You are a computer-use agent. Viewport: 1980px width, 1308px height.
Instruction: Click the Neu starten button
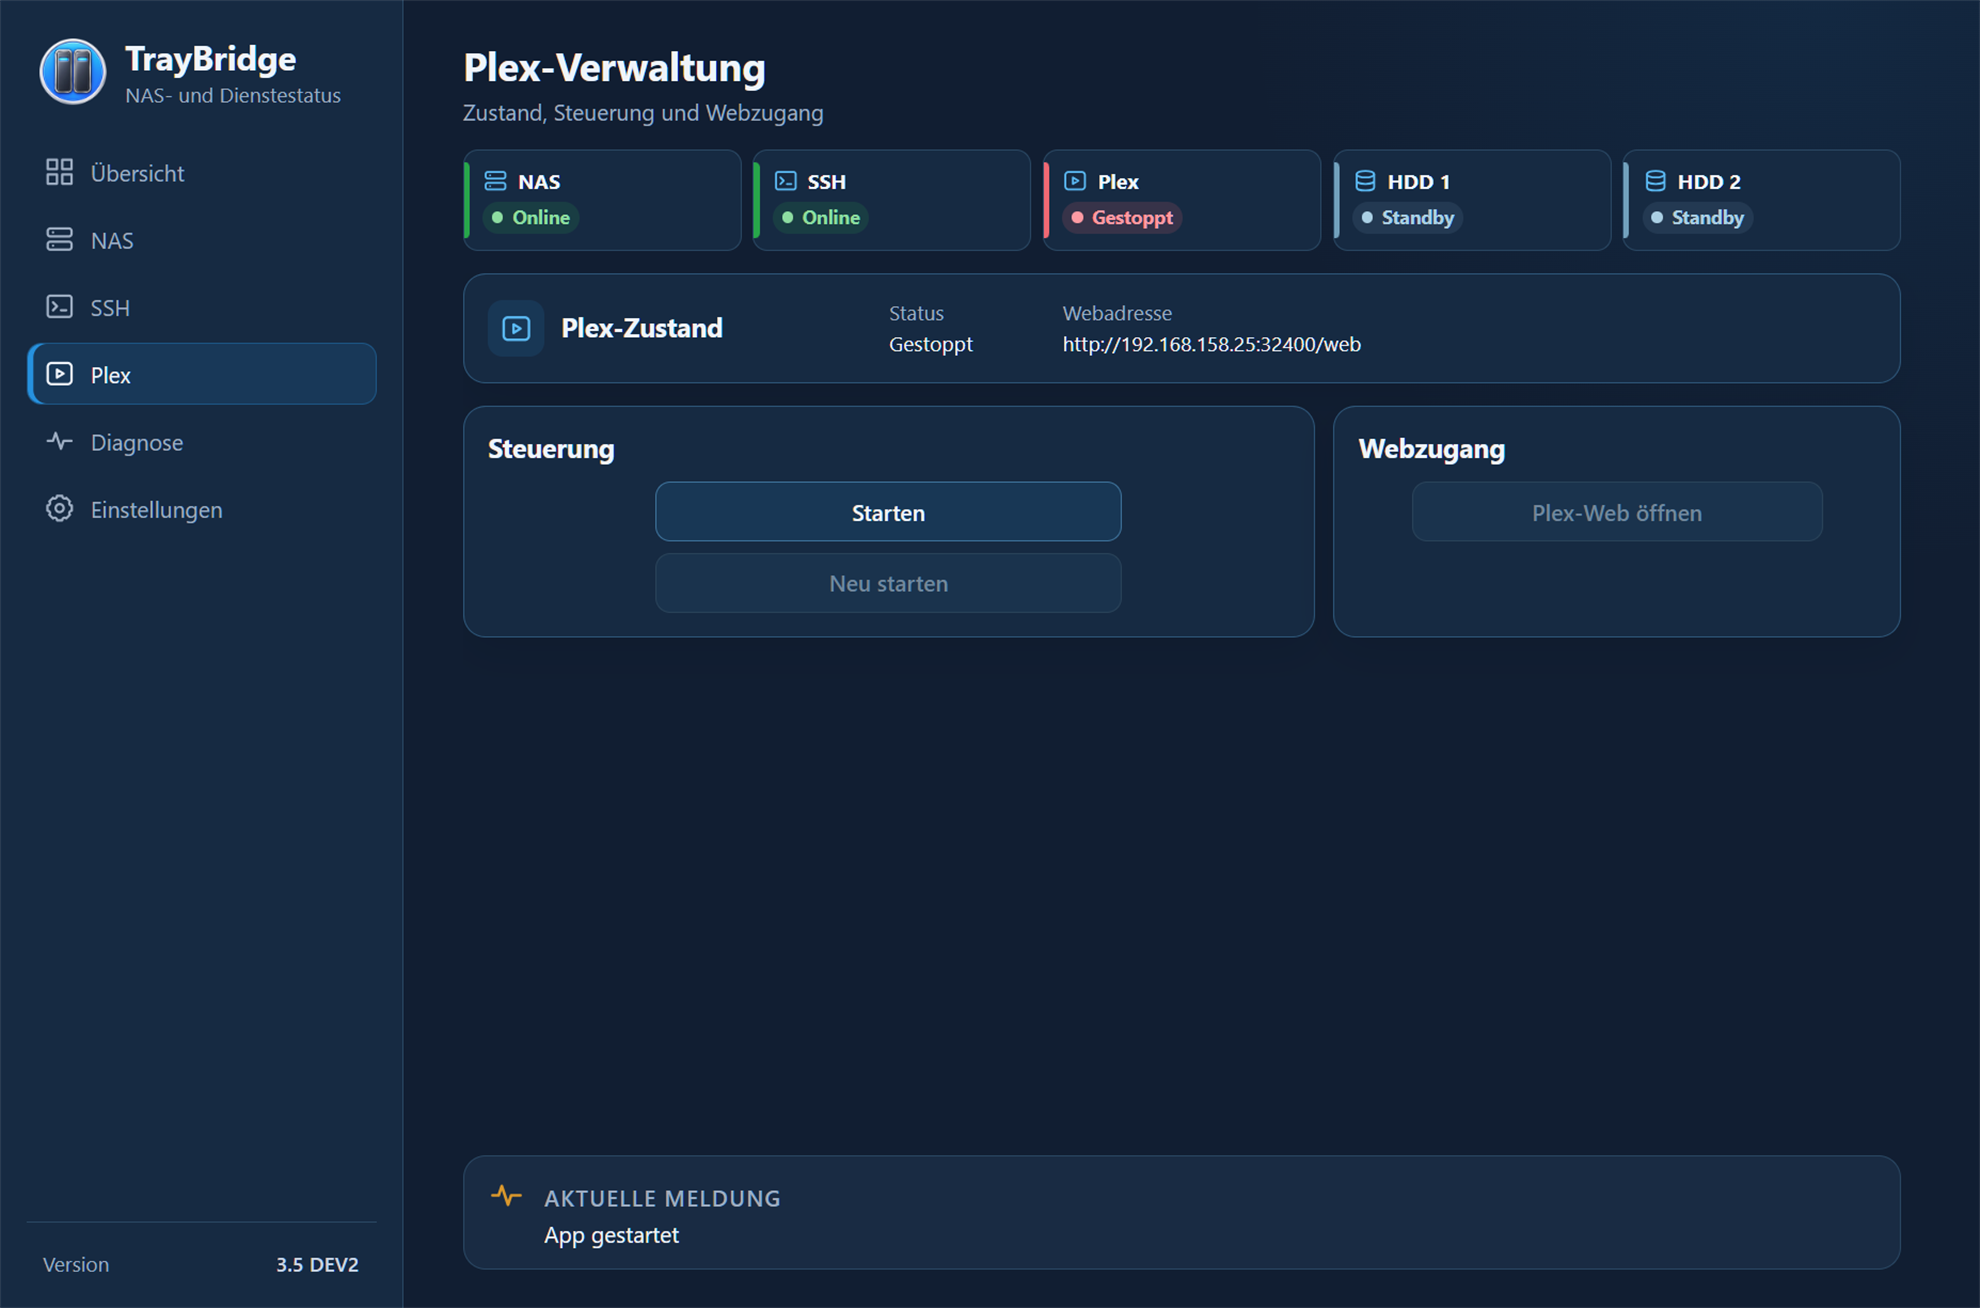(x=888, y=583)
